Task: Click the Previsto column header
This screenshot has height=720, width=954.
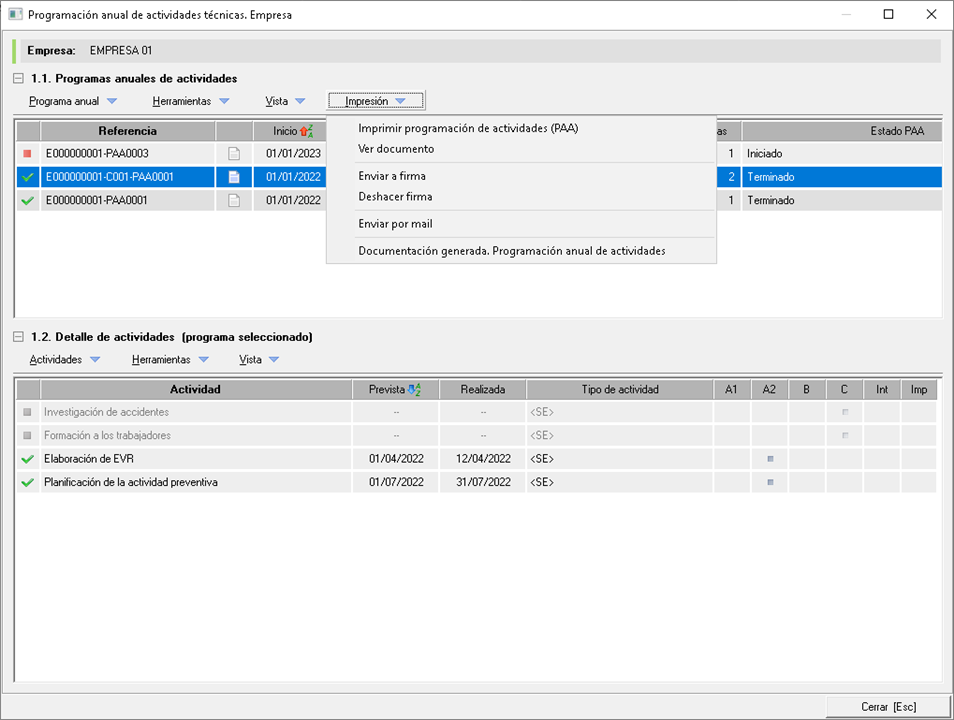Action: (395, 389)
